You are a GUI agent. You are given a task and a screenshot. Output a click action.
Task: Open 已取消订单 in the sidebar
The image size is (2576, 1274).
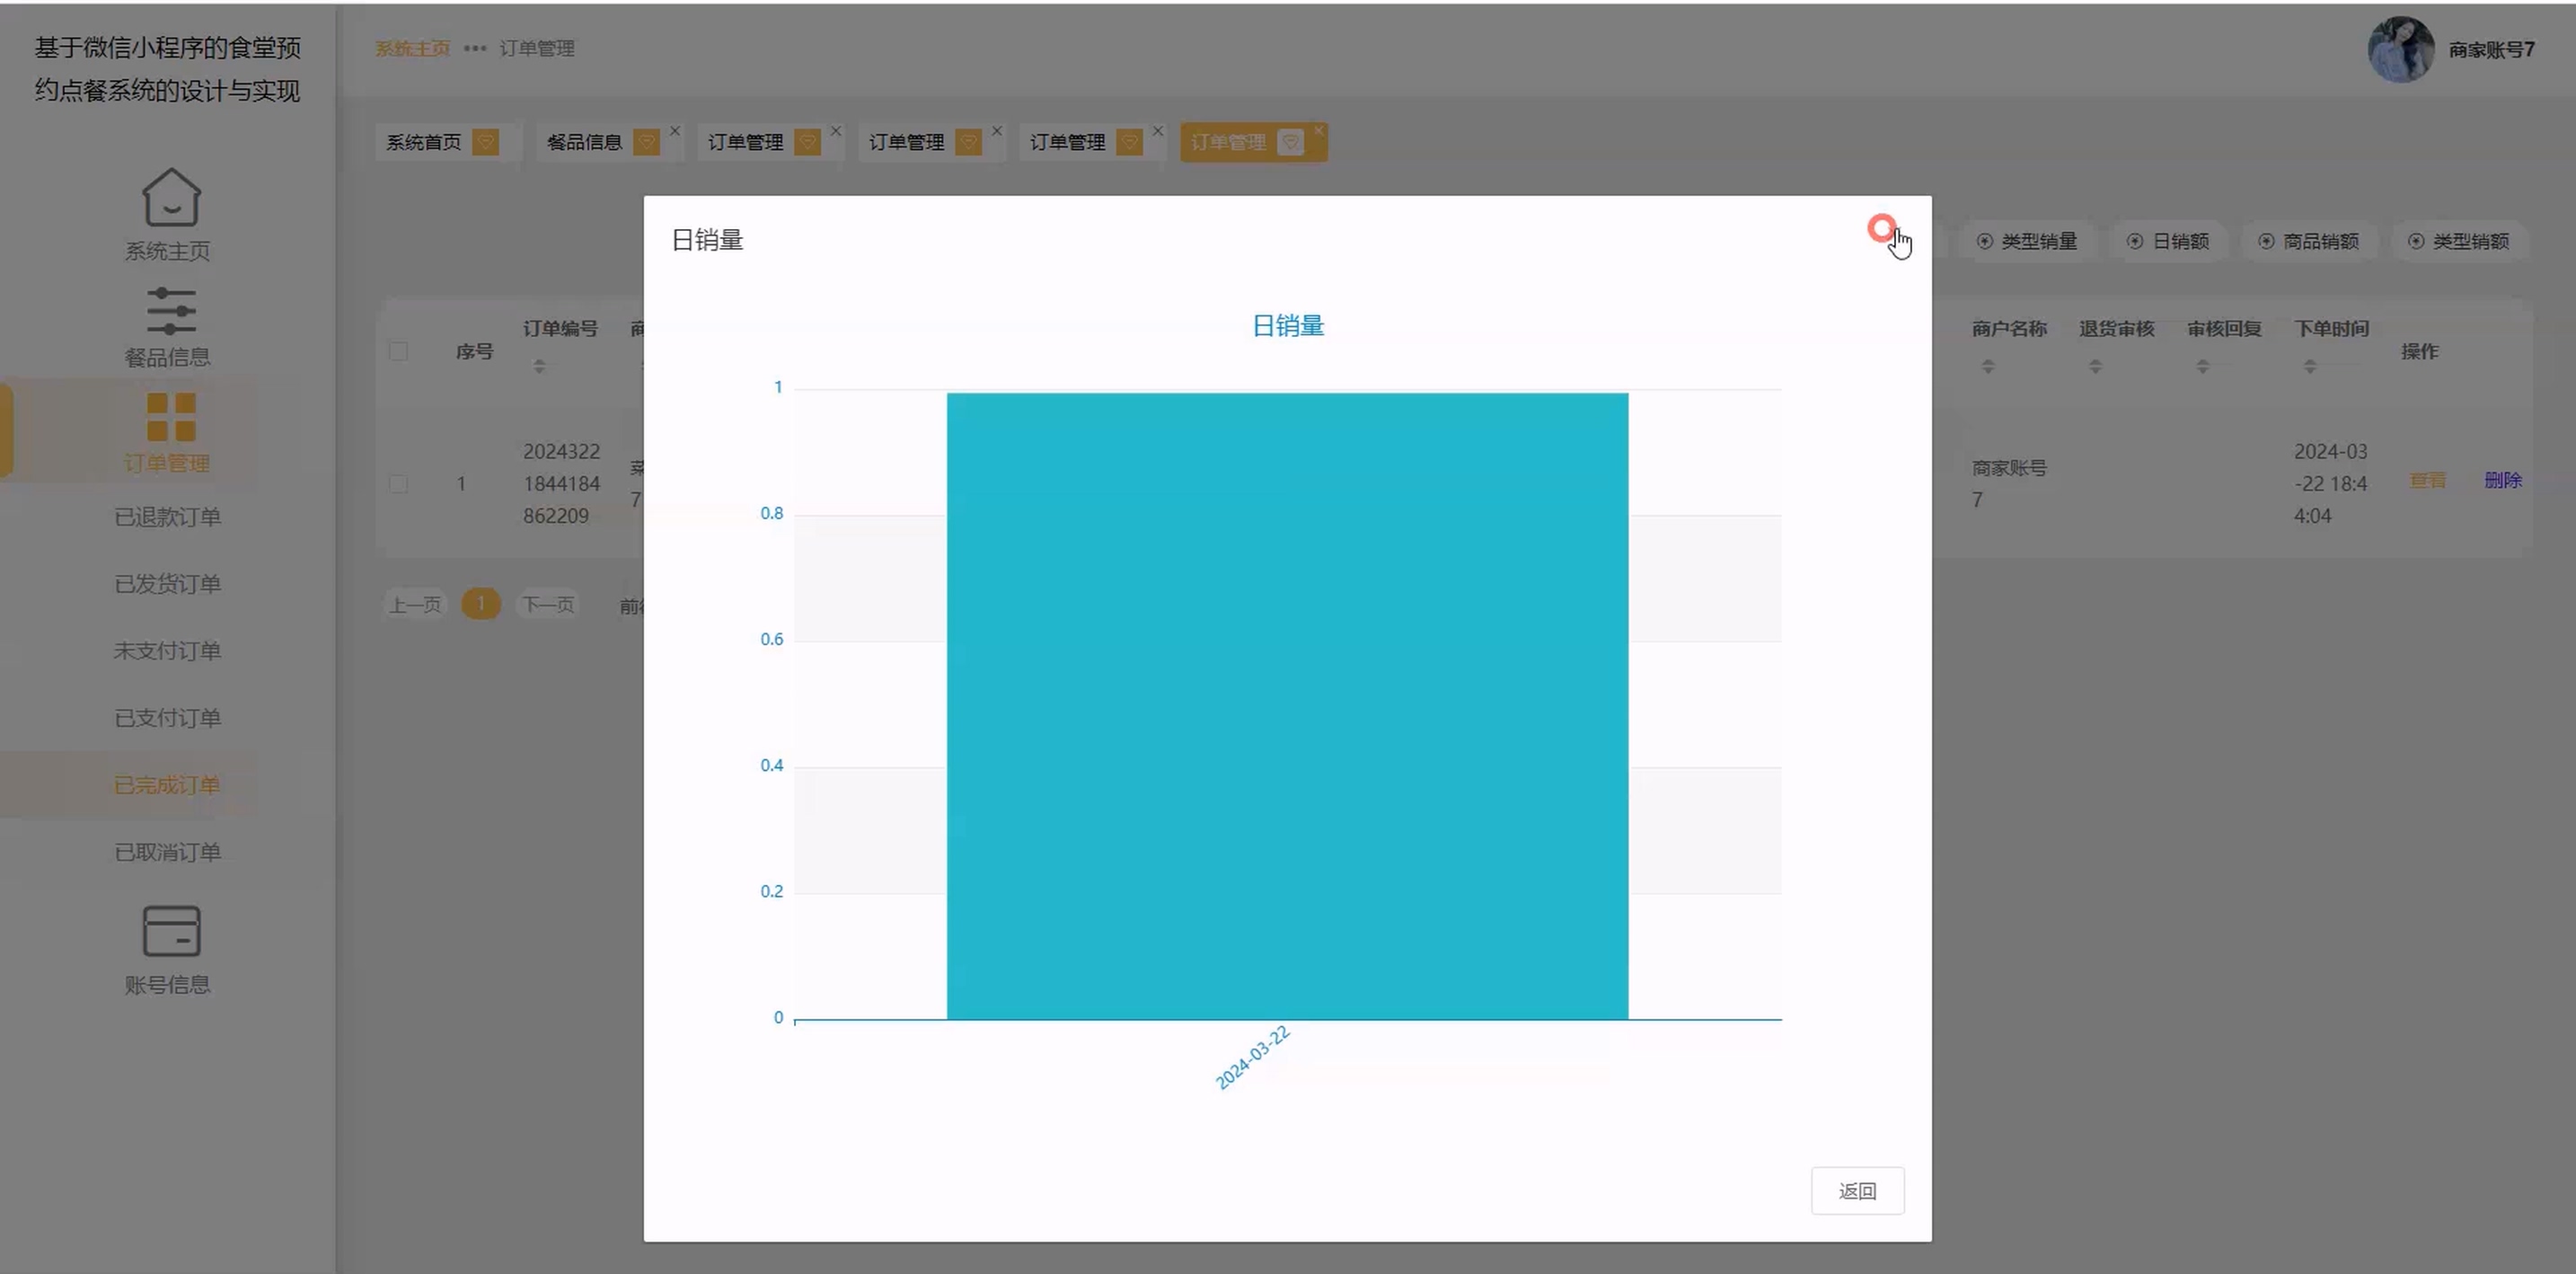point(167,852)
